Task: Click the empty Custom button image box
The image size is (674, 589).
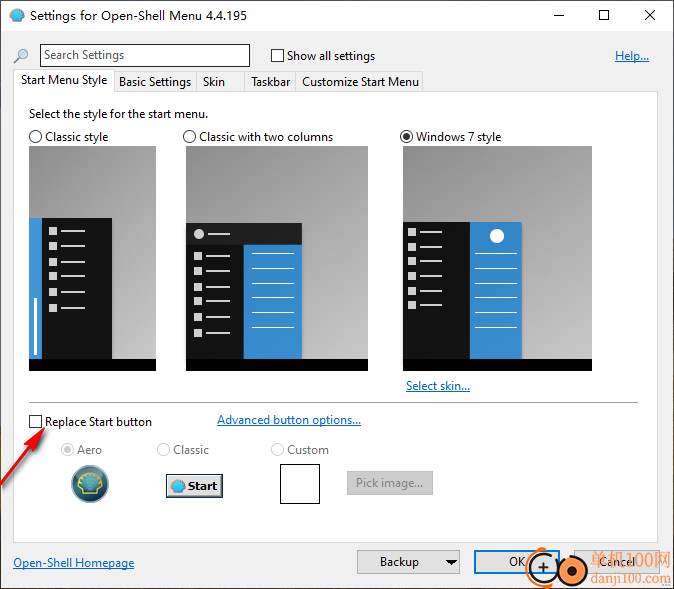Action: pyautogui.click(x=300, y=484)
